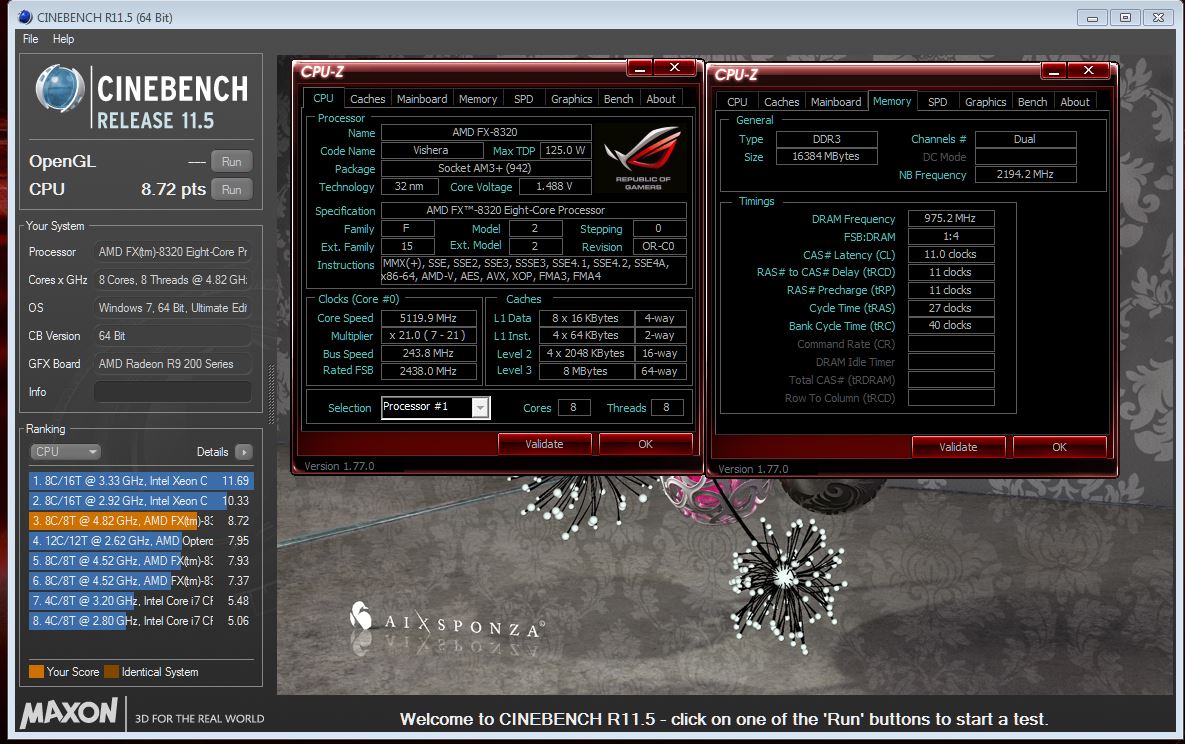Click the Core Speed value 5119.9 MHz

[x=429, y=318]
